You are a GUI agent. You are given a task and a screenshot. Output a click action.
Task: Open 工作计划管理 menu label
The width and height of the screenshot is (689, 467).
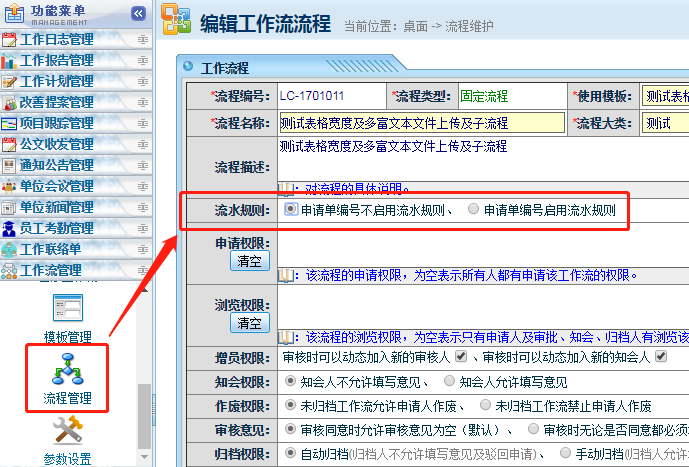57,82
